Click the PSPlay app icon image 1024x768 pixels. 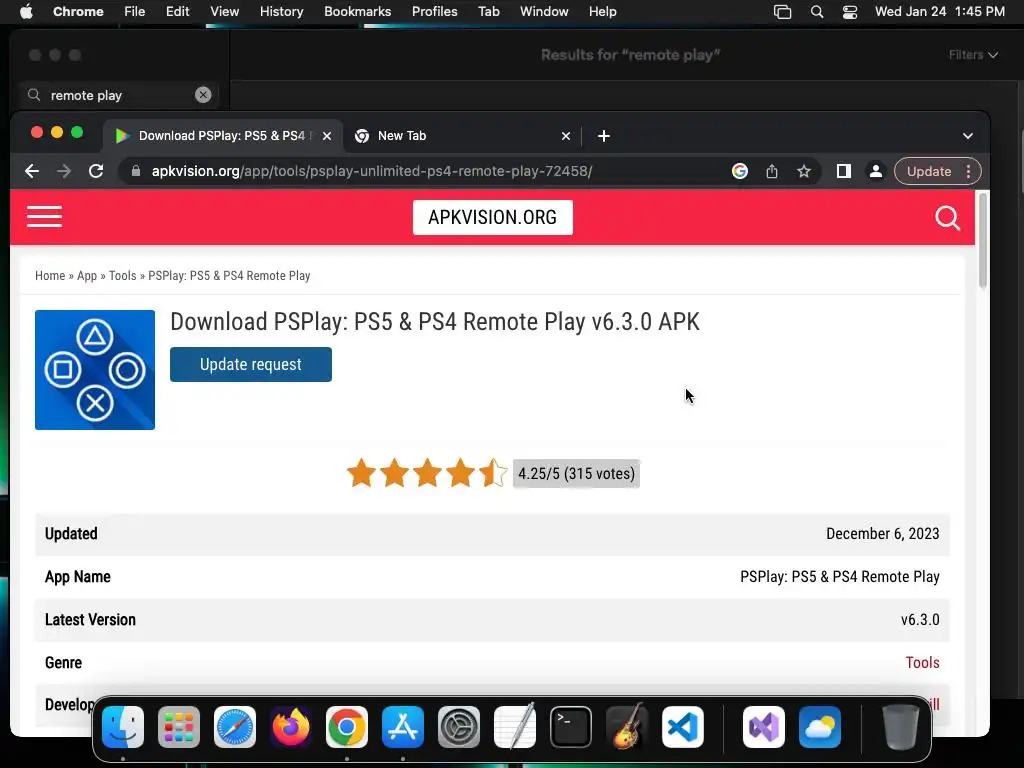(95, 370)
